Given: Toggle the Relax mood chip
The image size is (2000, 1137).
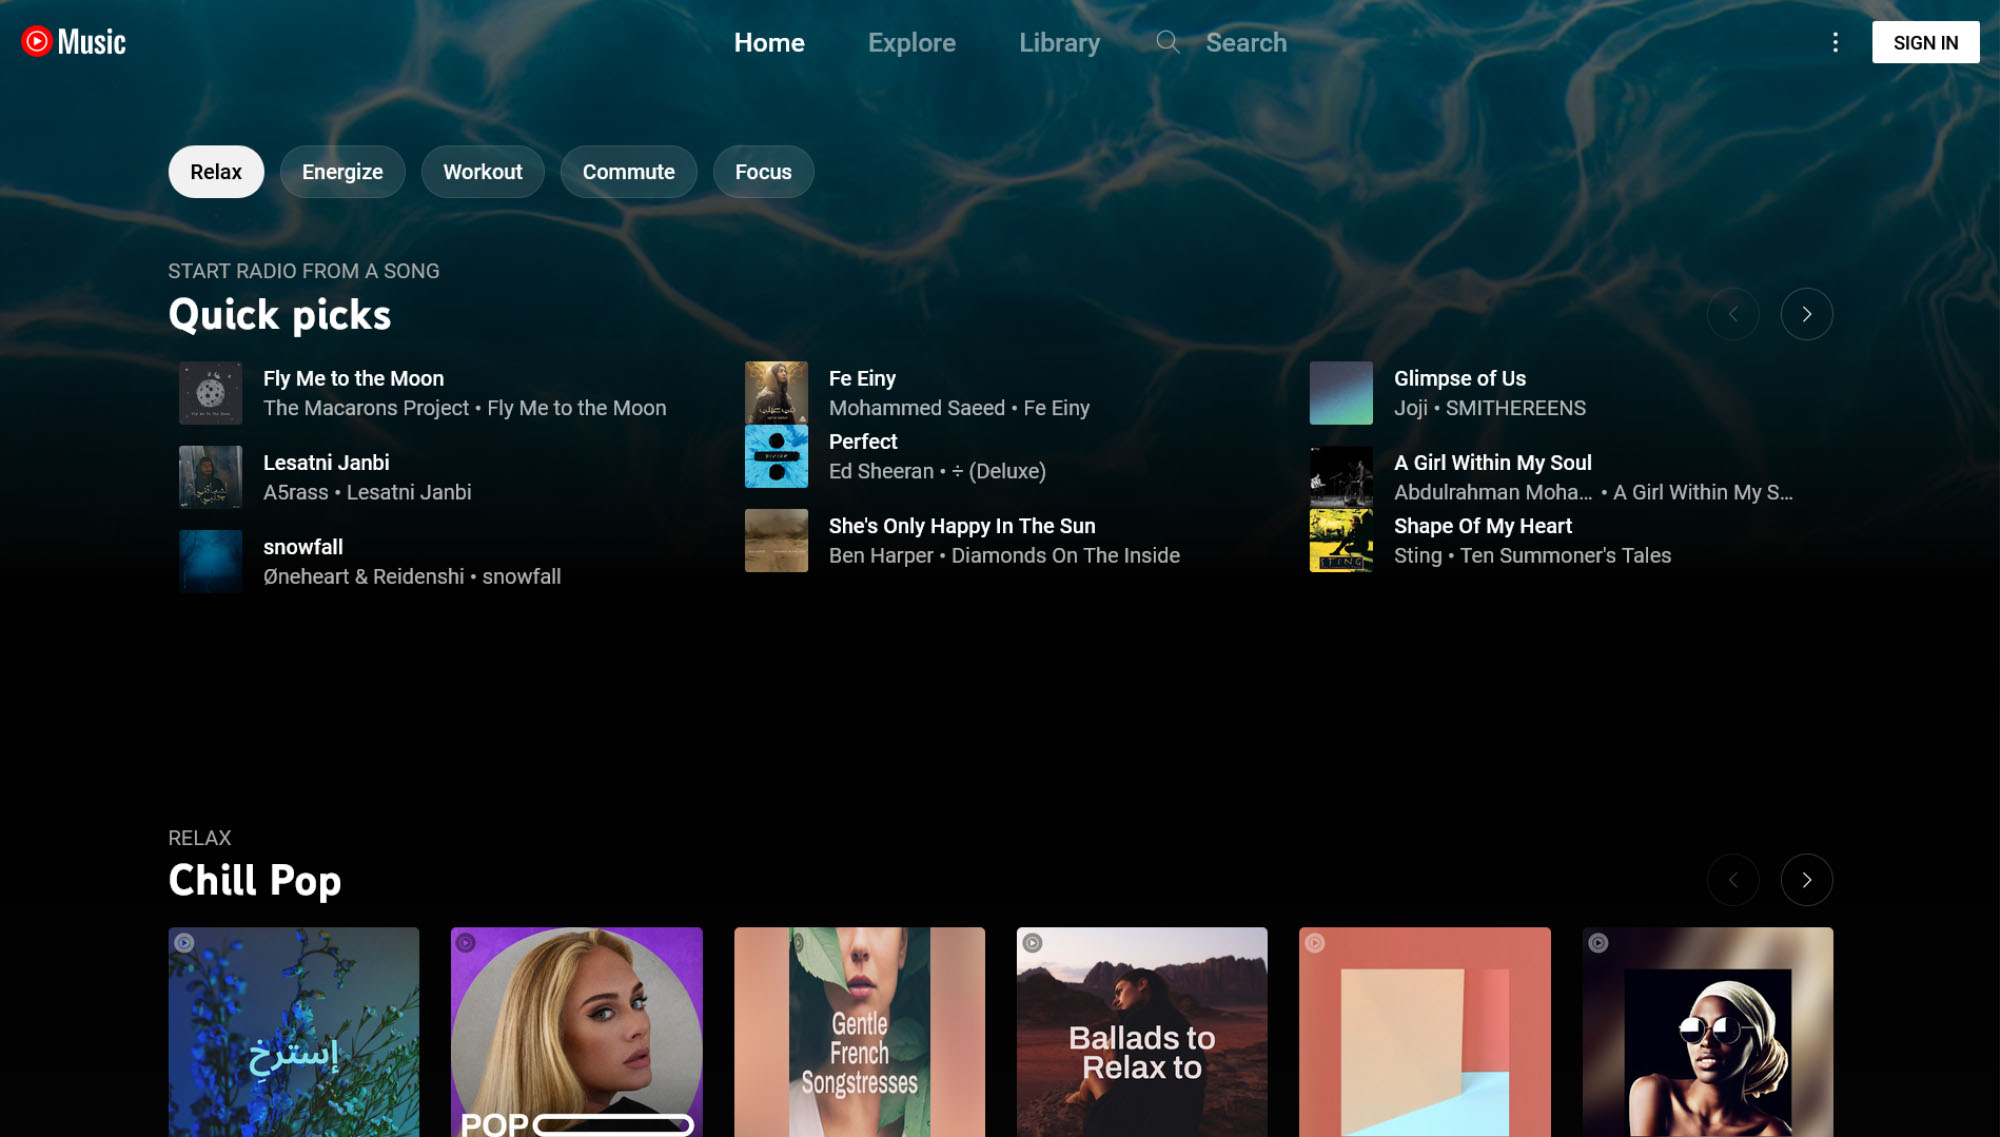Looking at the screenshot, I should pos(216,172).
